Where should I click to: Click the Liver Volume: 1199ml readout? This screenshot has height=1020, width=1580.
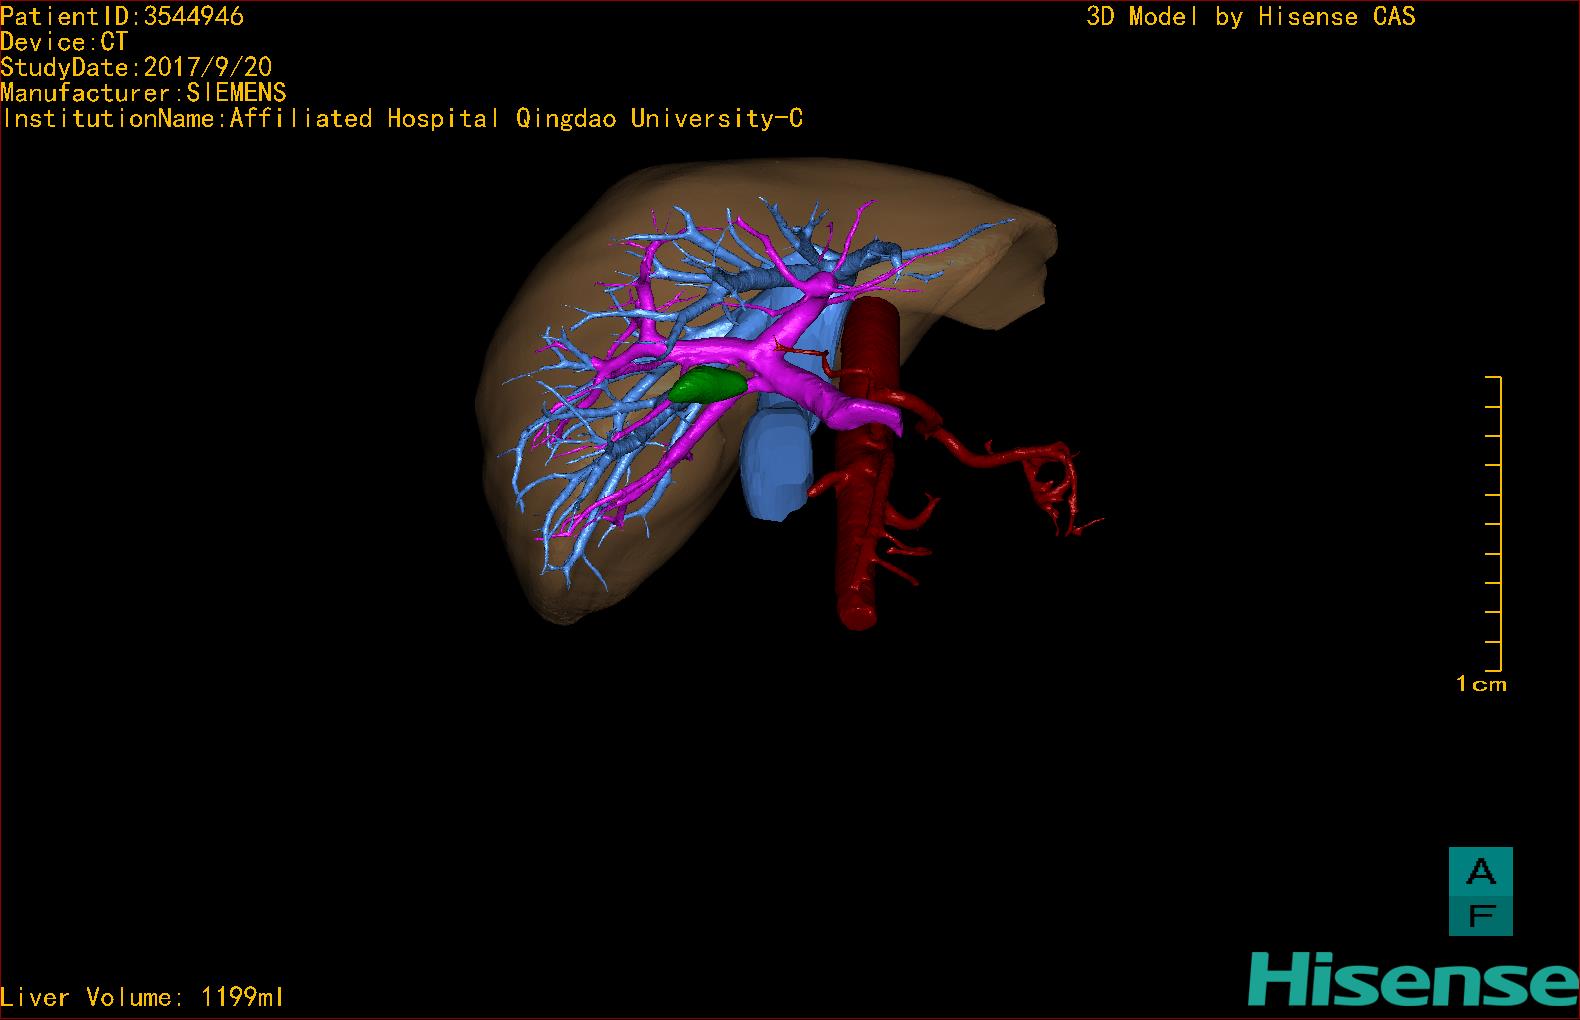(143, 997)
